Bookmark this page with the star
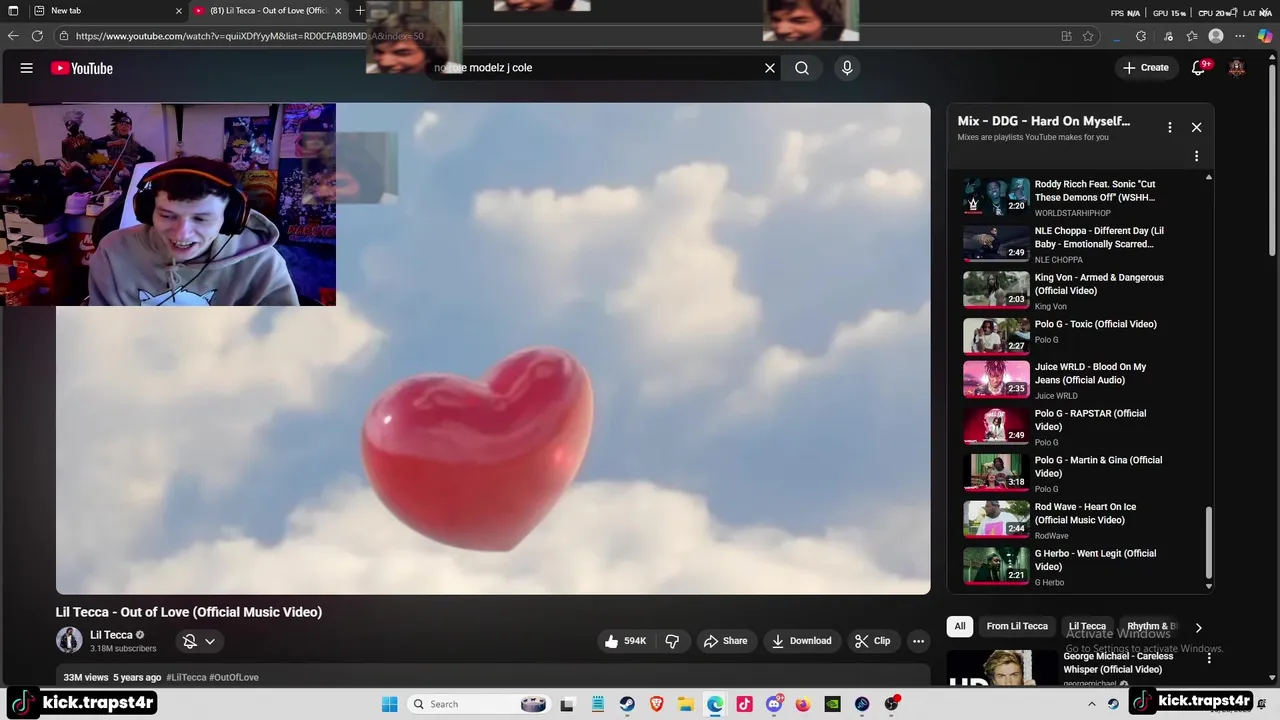 coord(1088,36)
